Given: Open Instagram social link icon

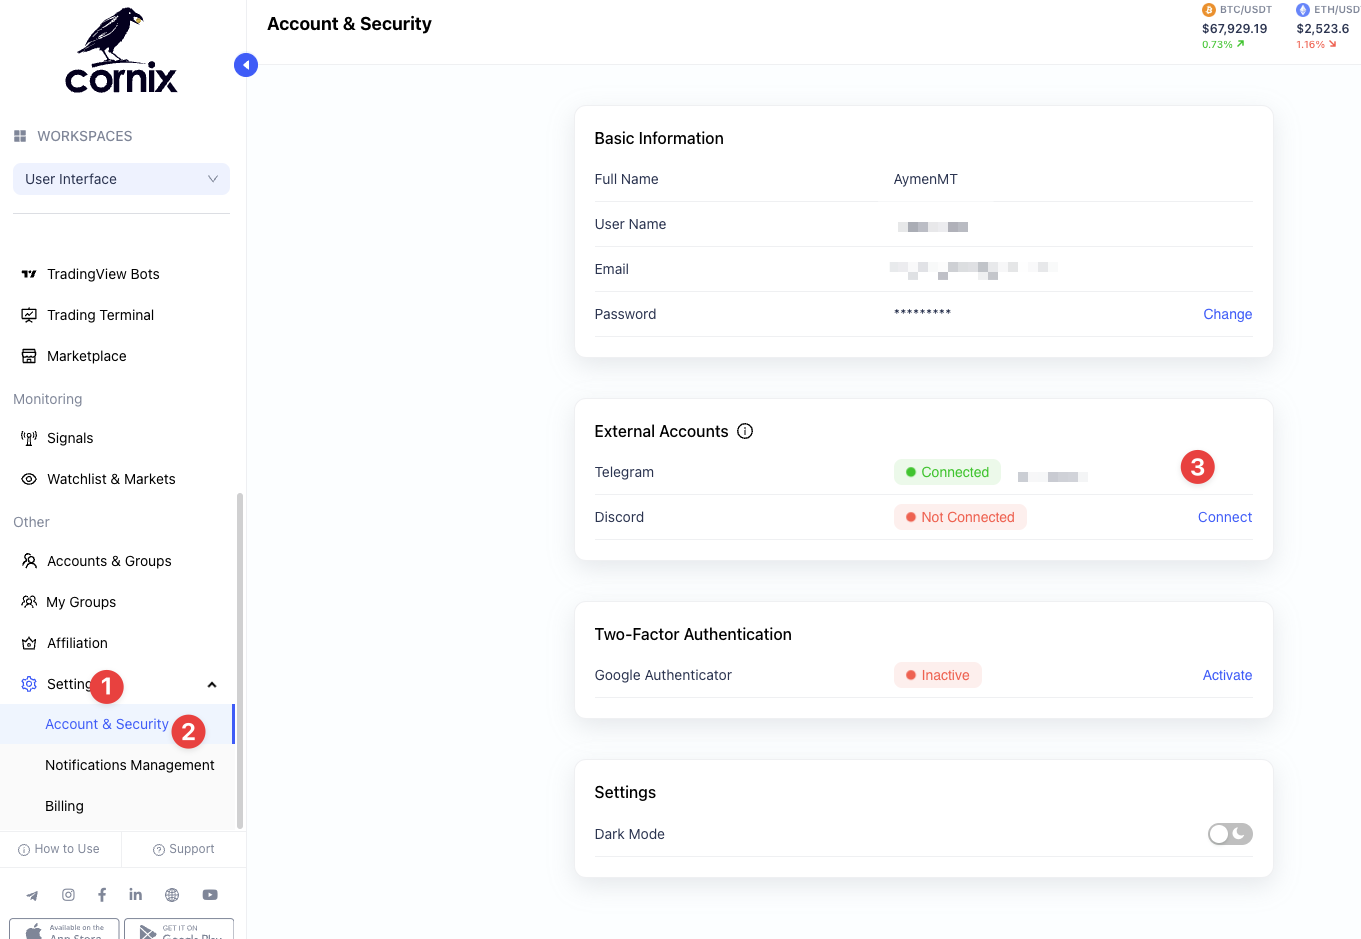Looking at the screenshot, I should click(x=68, y=895).
